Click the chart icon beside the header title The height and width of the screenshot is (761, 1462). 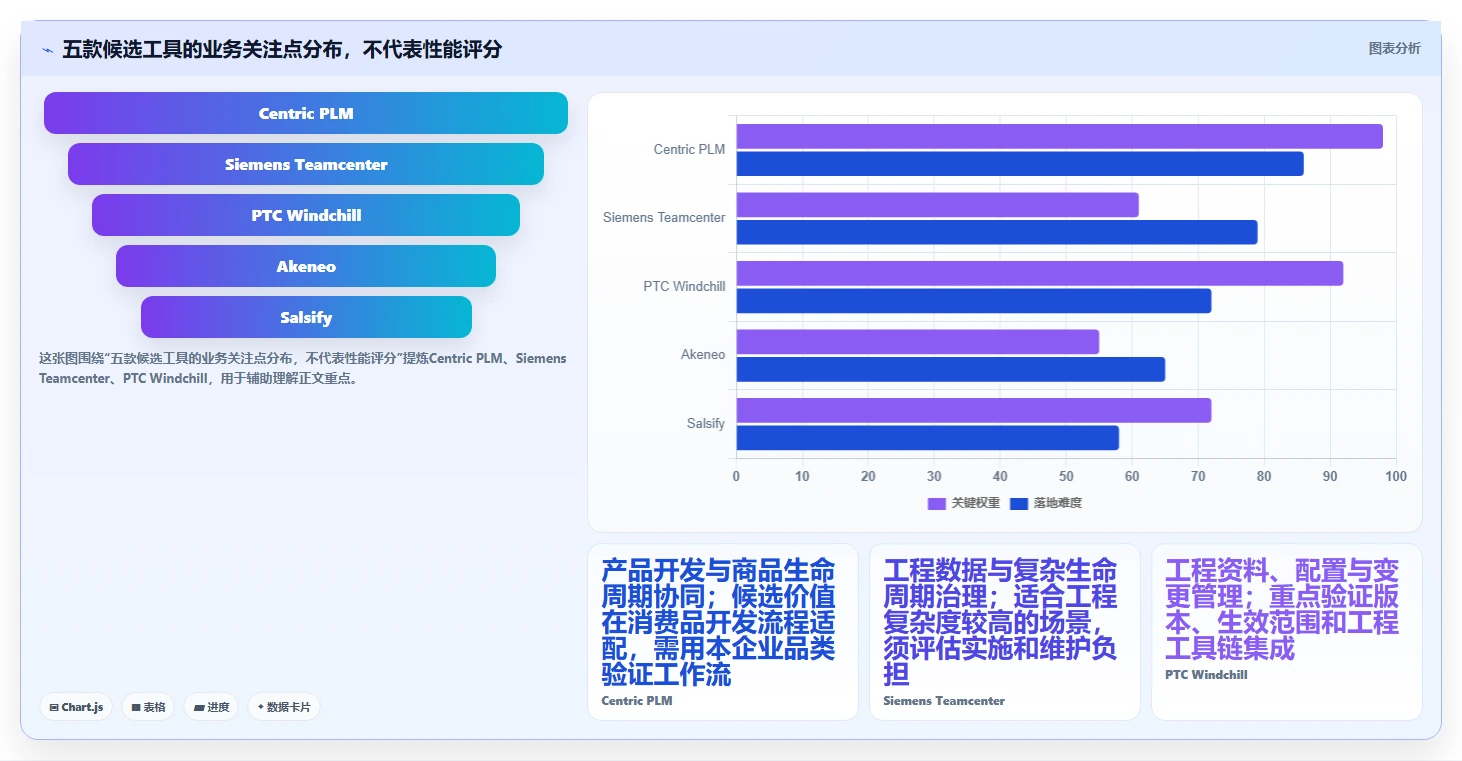pyautogui.click(x=47, y=50)
